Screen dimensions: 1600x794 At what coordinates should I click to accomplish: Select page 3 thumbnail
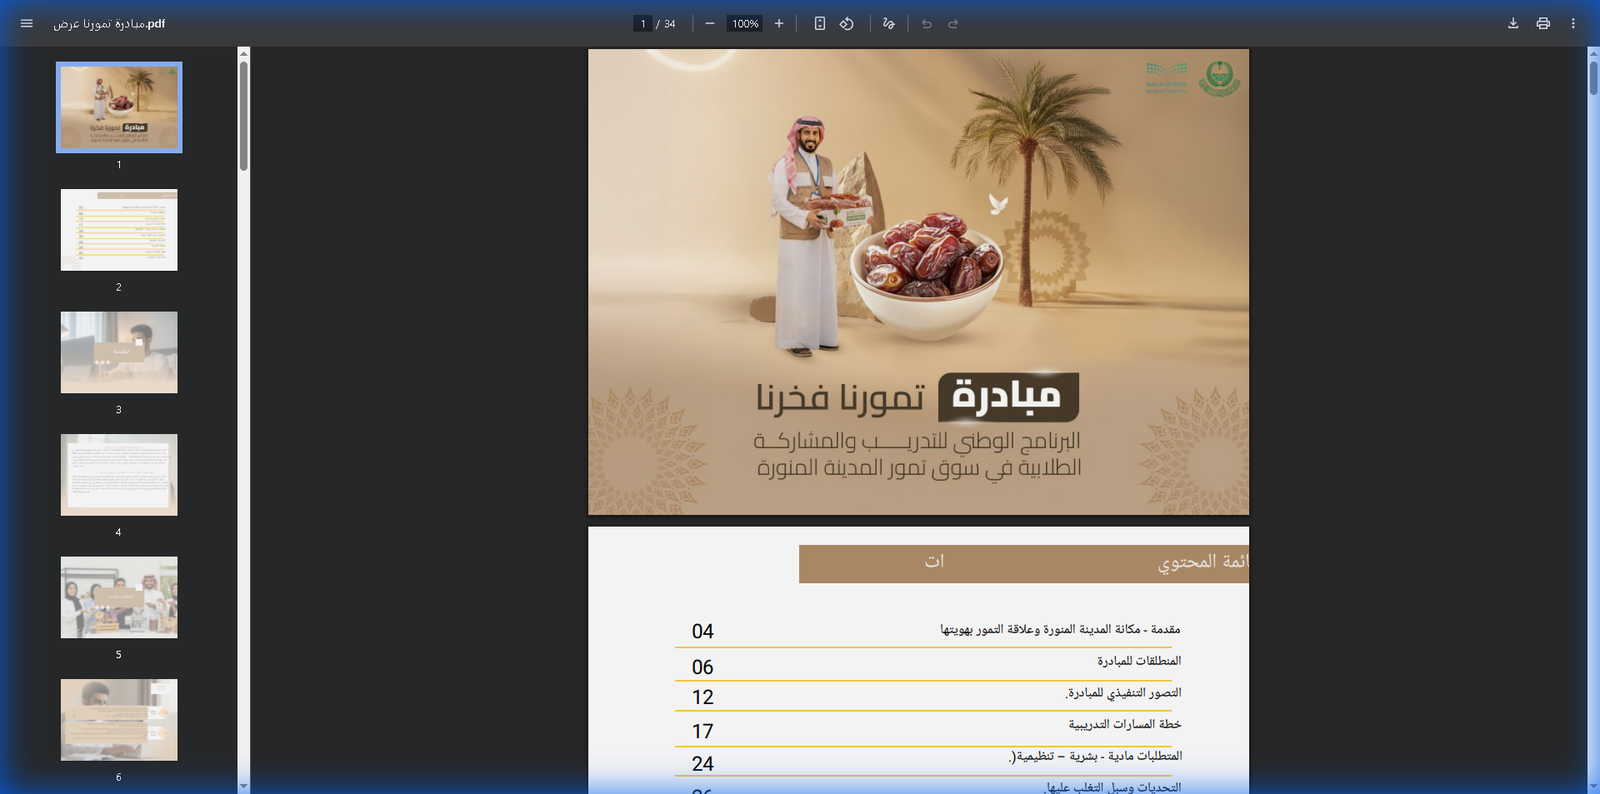[x=119, y=352]
